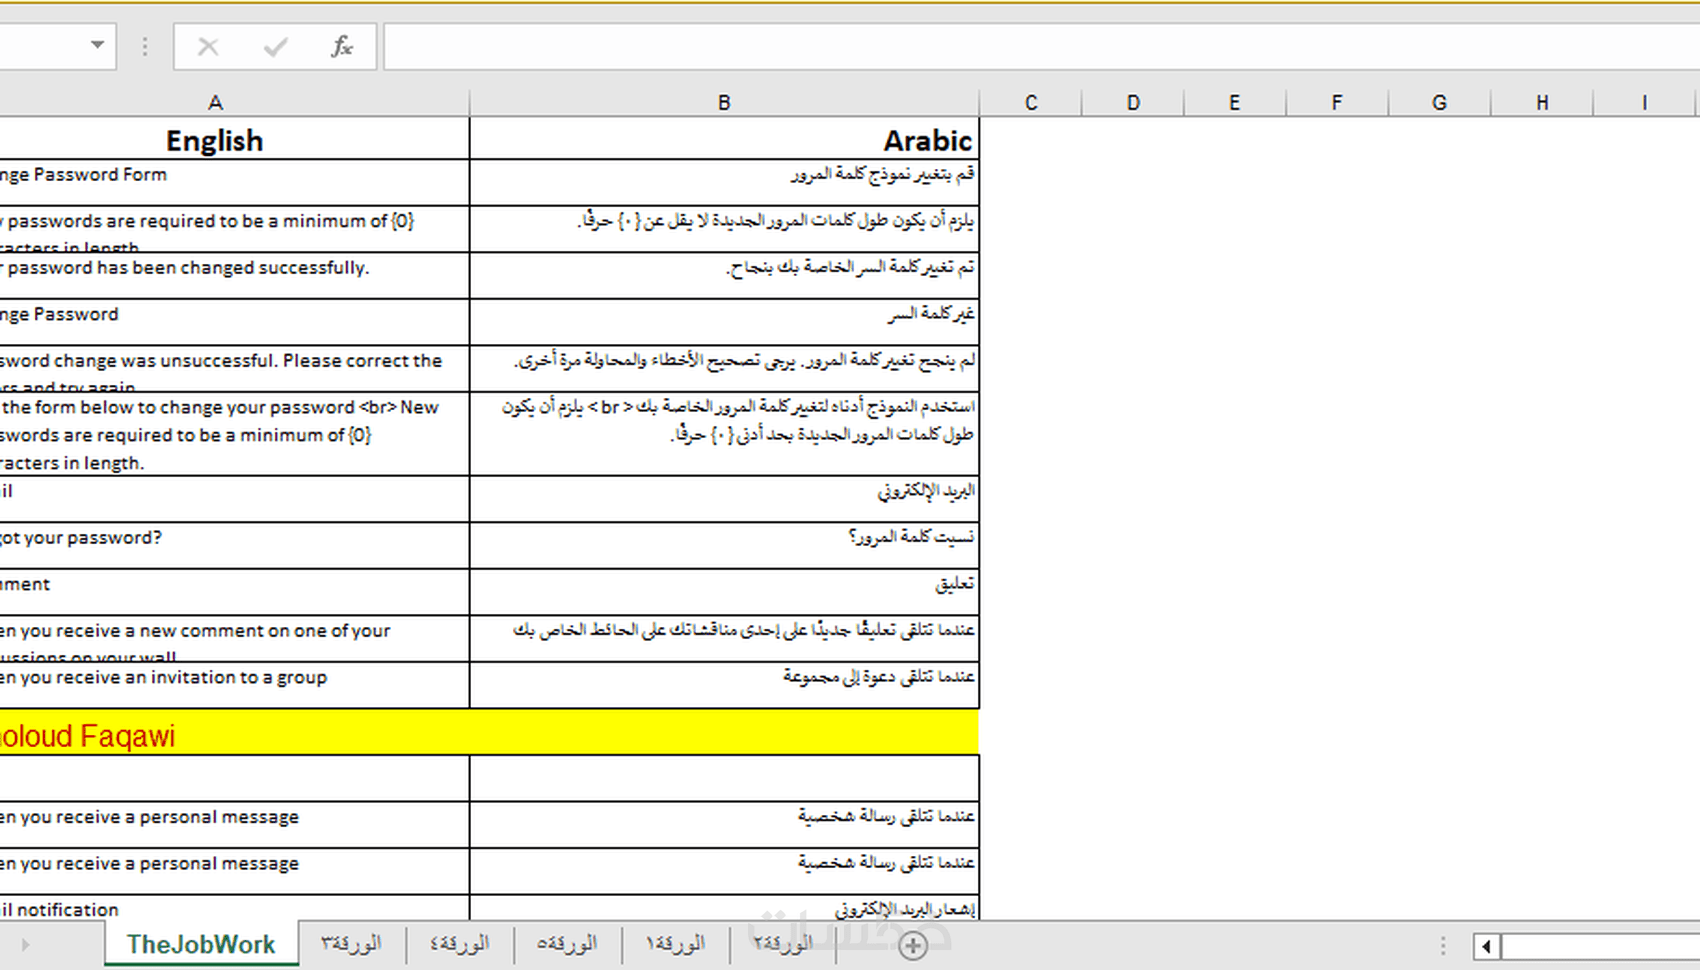Select the "English" header cell
This screenshot has width=1700, height=970.
tap(234, 139)
